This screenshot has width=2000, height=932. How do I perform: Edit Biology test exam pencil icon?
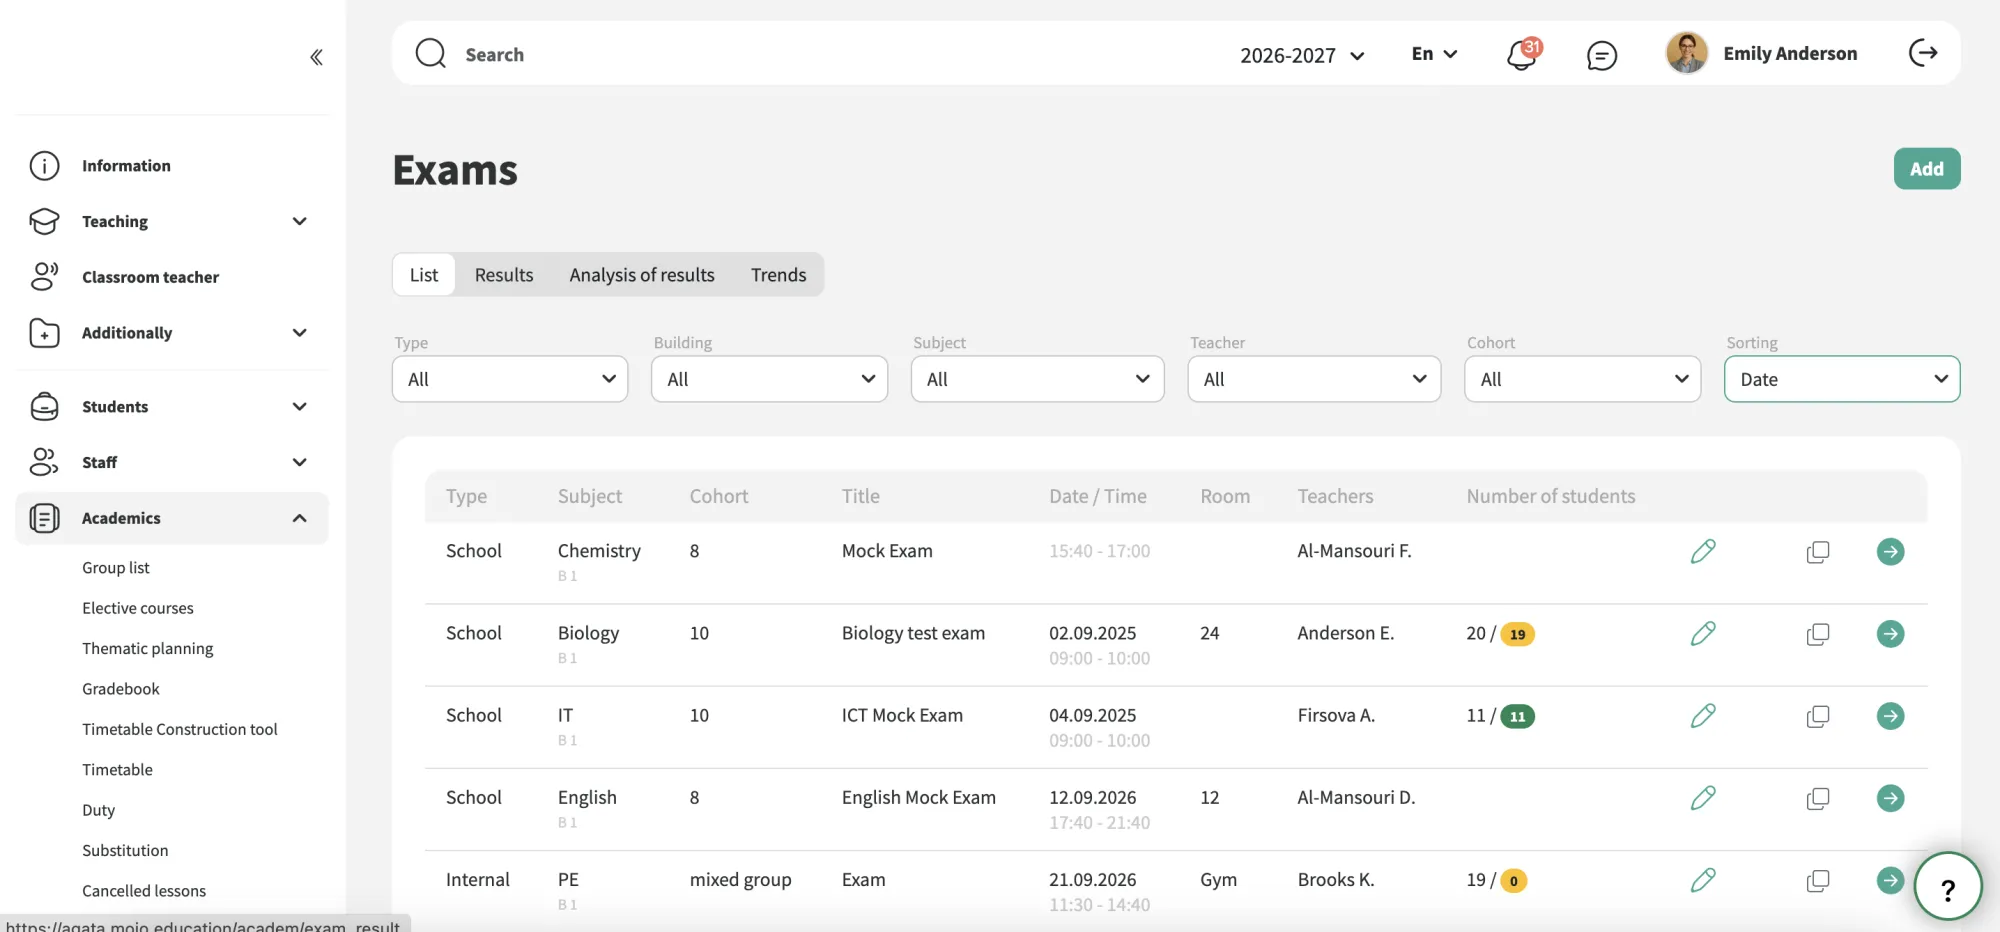[x=1703, y=633]
